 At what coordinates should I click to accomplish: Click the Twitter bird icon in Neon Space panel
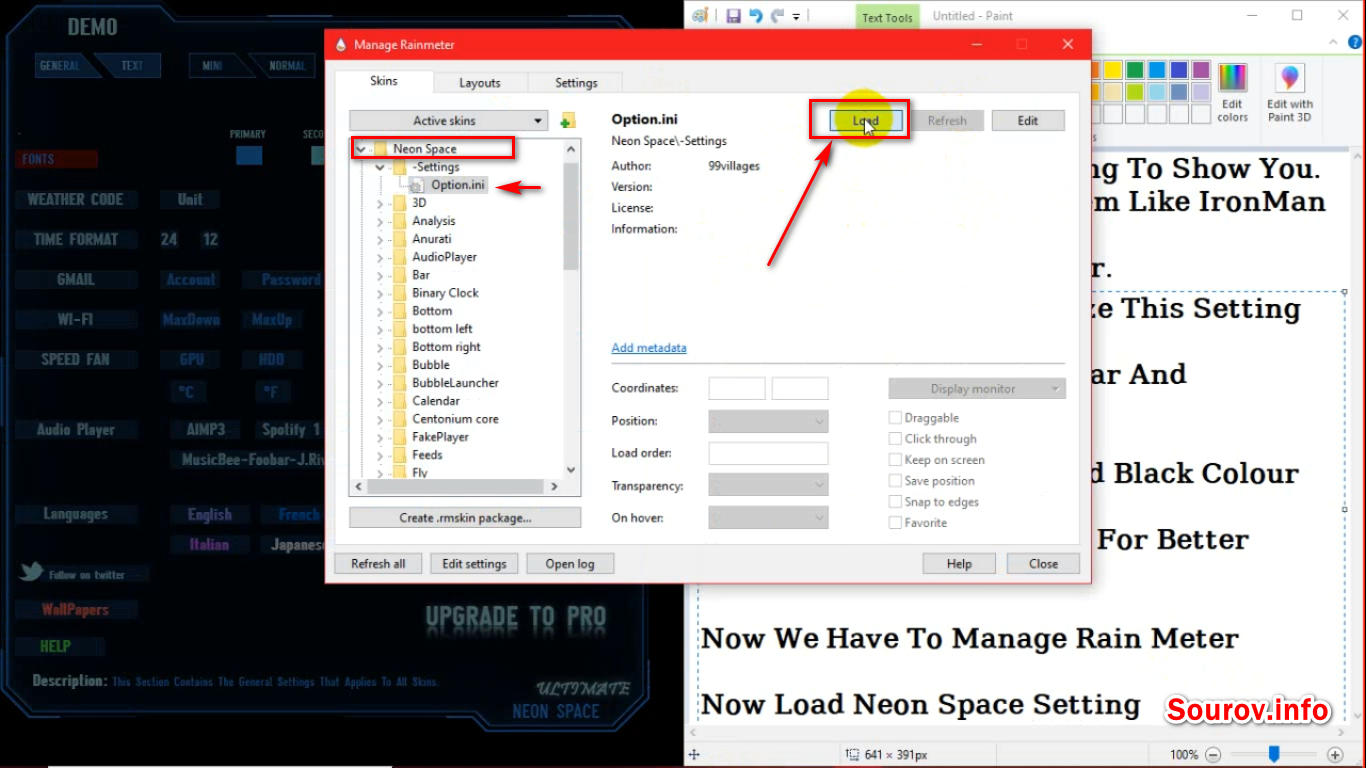click(31, 573)
